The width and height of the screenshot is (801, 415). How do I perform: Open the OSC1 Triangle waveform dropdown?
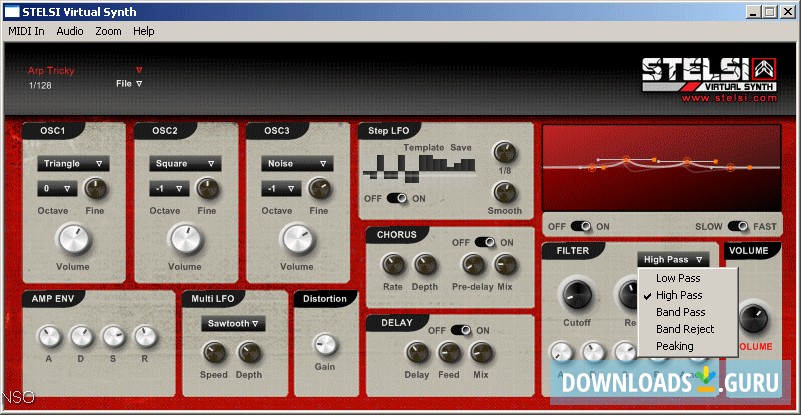(73, 164)
